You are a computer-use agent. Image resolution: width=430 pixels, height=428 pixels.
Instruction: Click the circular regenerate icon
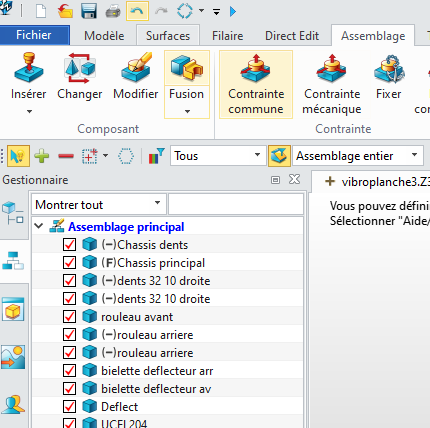(184, 11)
